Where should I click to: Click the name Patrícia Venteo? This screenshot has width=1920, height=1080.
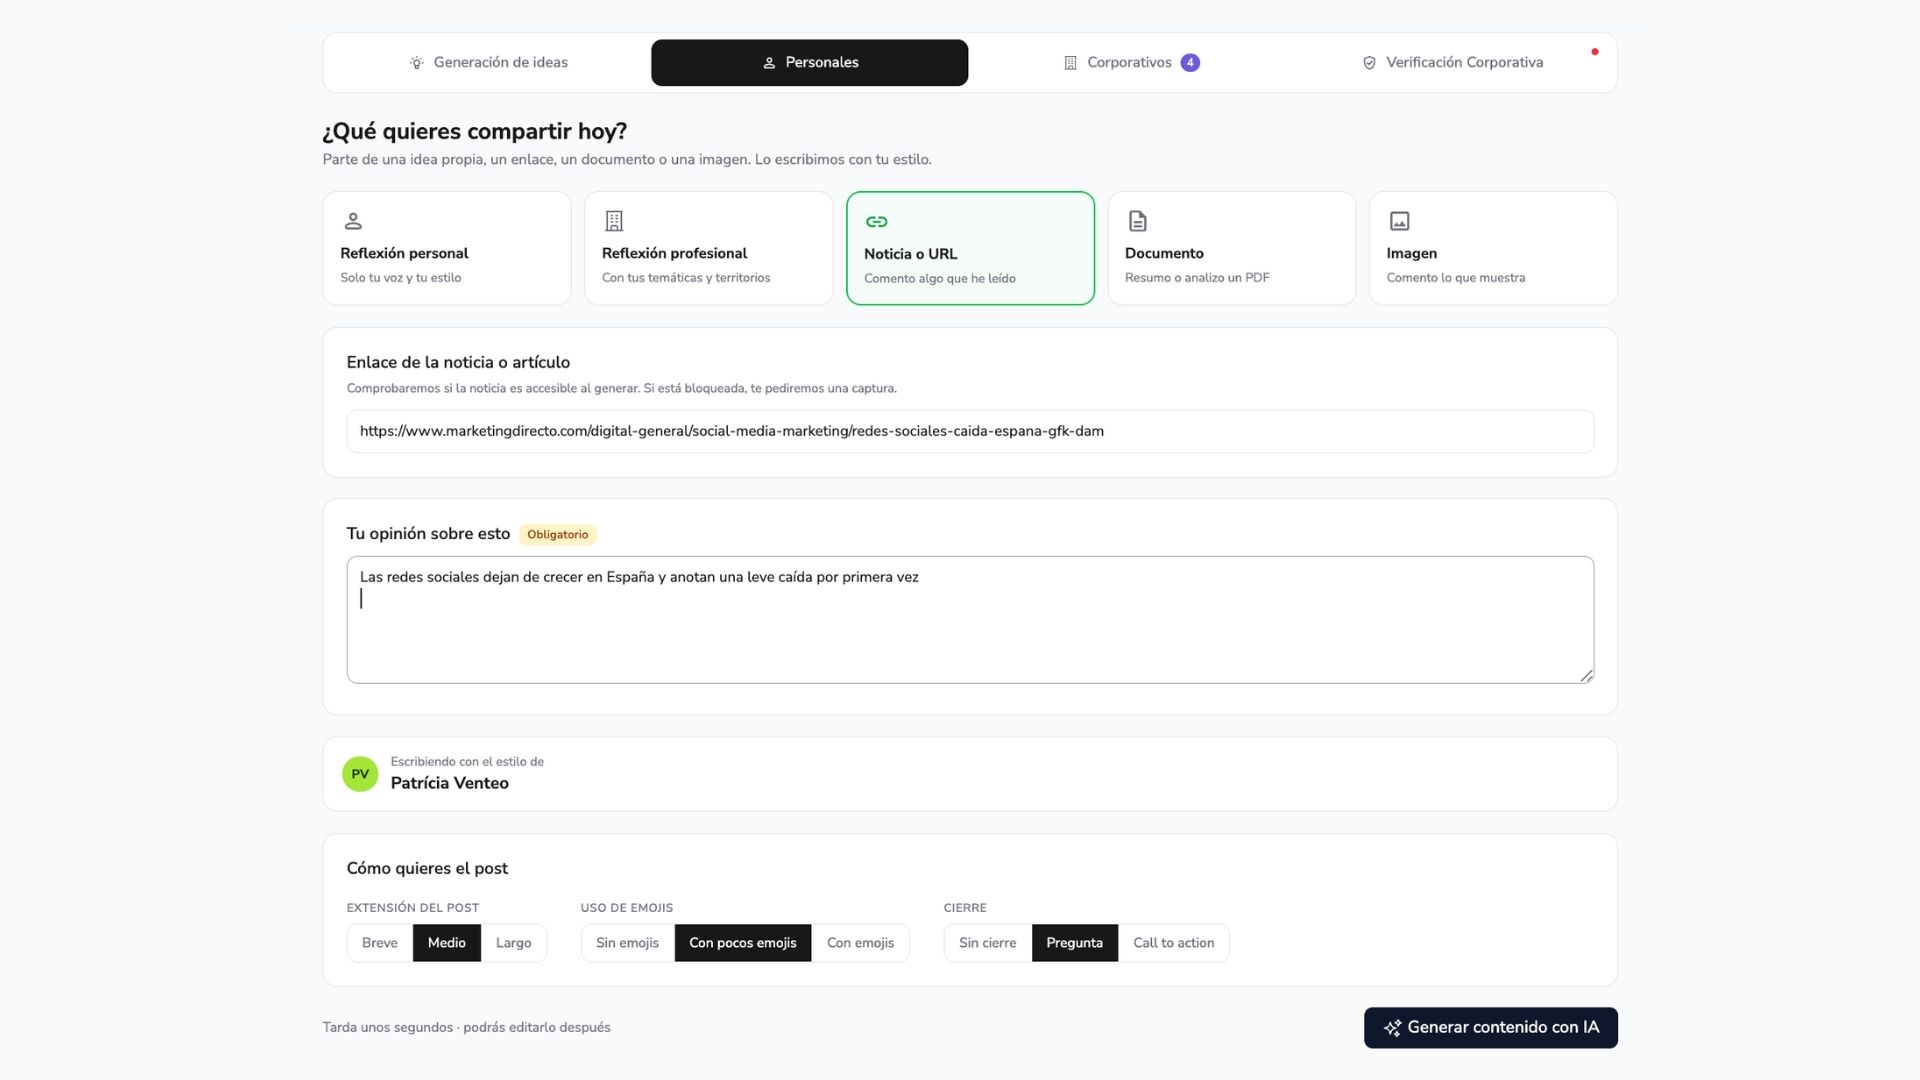pyautogui.click(x=449, y=783)
